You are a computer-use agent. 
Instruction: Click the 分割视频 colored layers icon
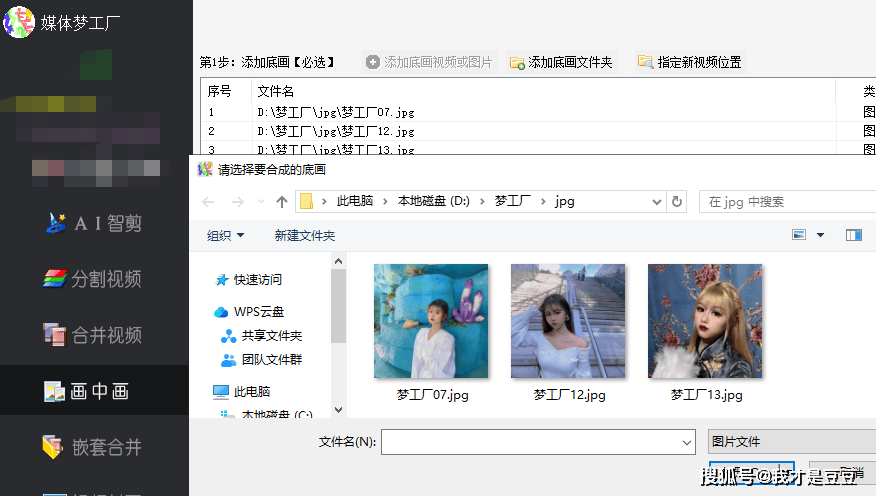click(55, 278)
